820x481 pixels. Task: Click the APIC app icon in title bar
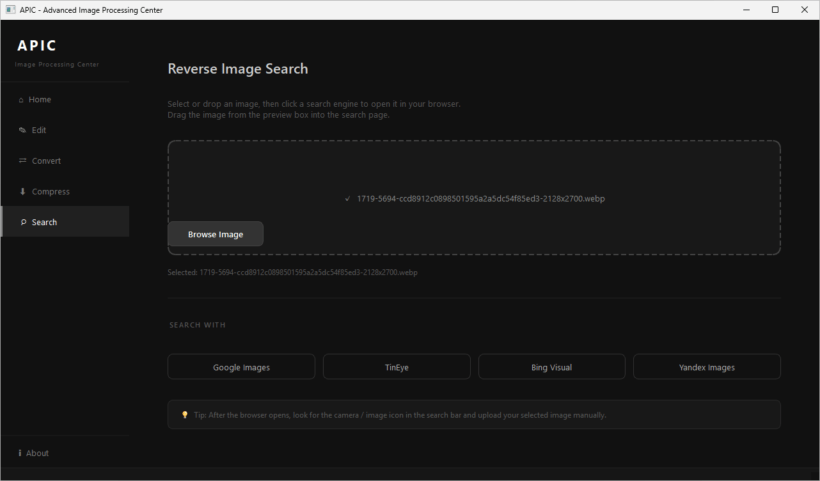(x=10, y=10)
